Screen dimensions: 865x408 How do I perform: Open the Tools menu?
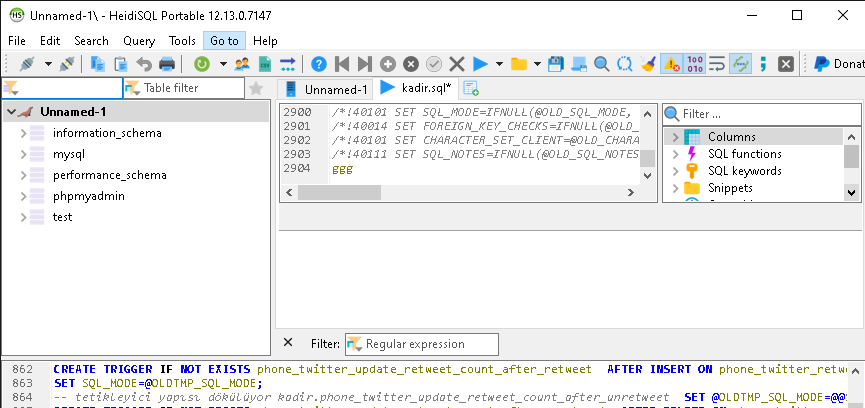pyautogui.click(x=183, y=41)
